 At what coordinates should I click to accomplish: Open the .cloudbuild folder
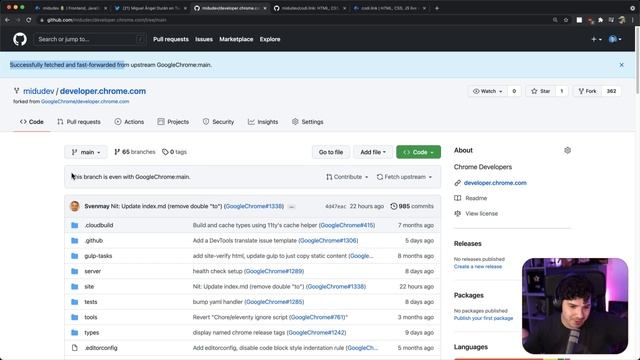click(99, 225)
